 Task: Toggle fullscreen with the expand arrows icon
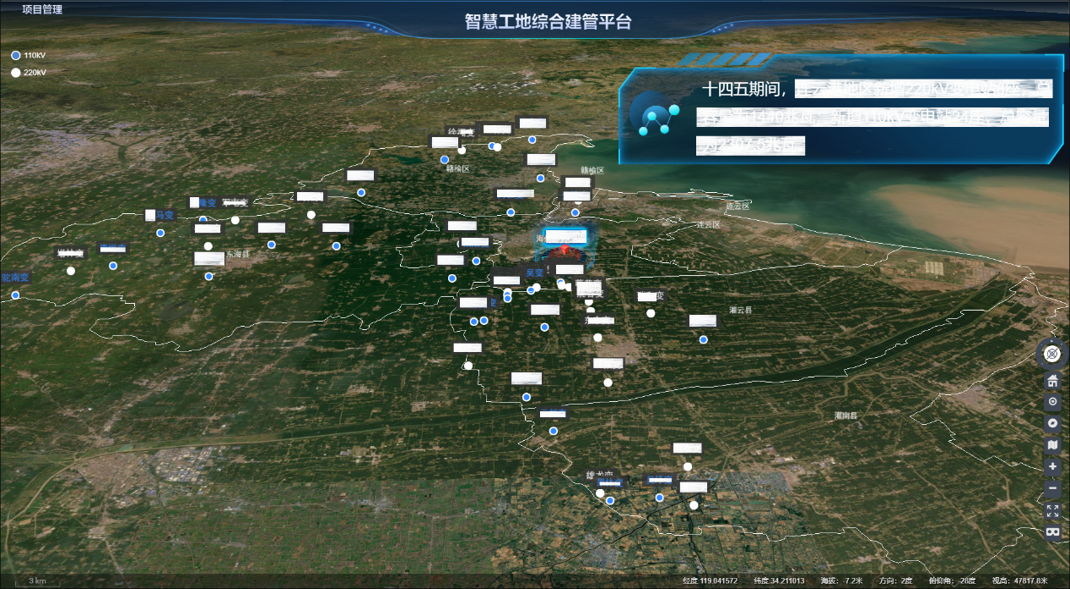(1052, 510)
